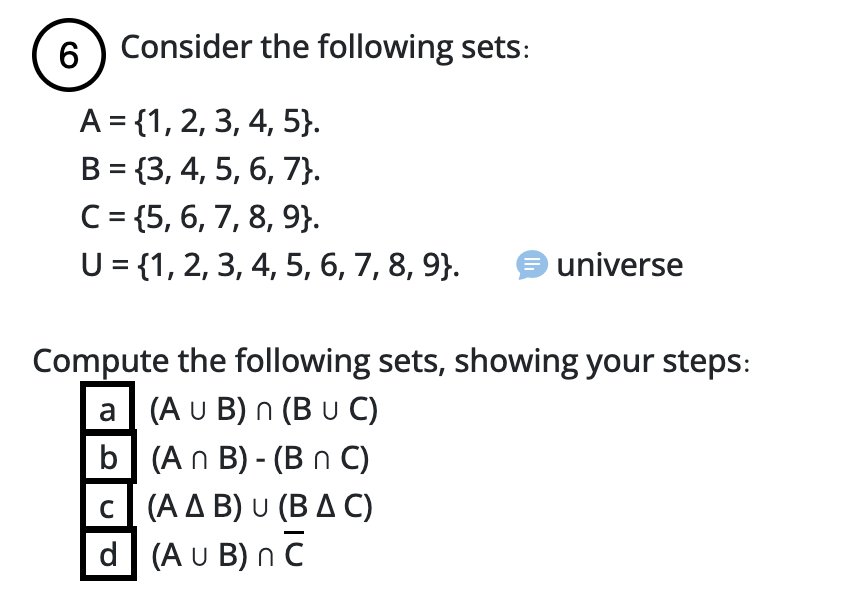The width and height of the screenshot is (859, 607).
Task: Select the boxed letter b label
Action: pos(108,457)
